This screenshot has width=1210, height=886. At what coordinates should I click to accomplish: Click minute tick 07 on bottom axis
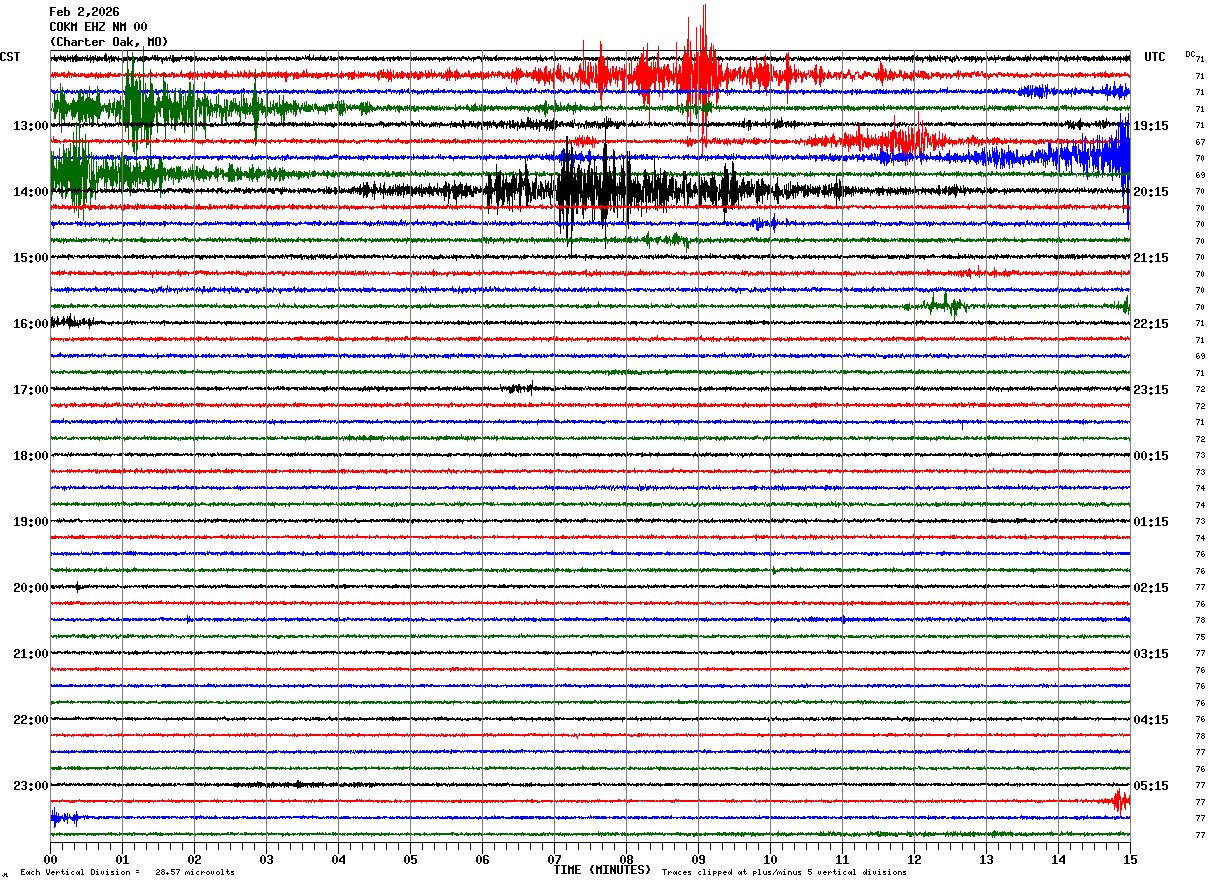[554, 859]
